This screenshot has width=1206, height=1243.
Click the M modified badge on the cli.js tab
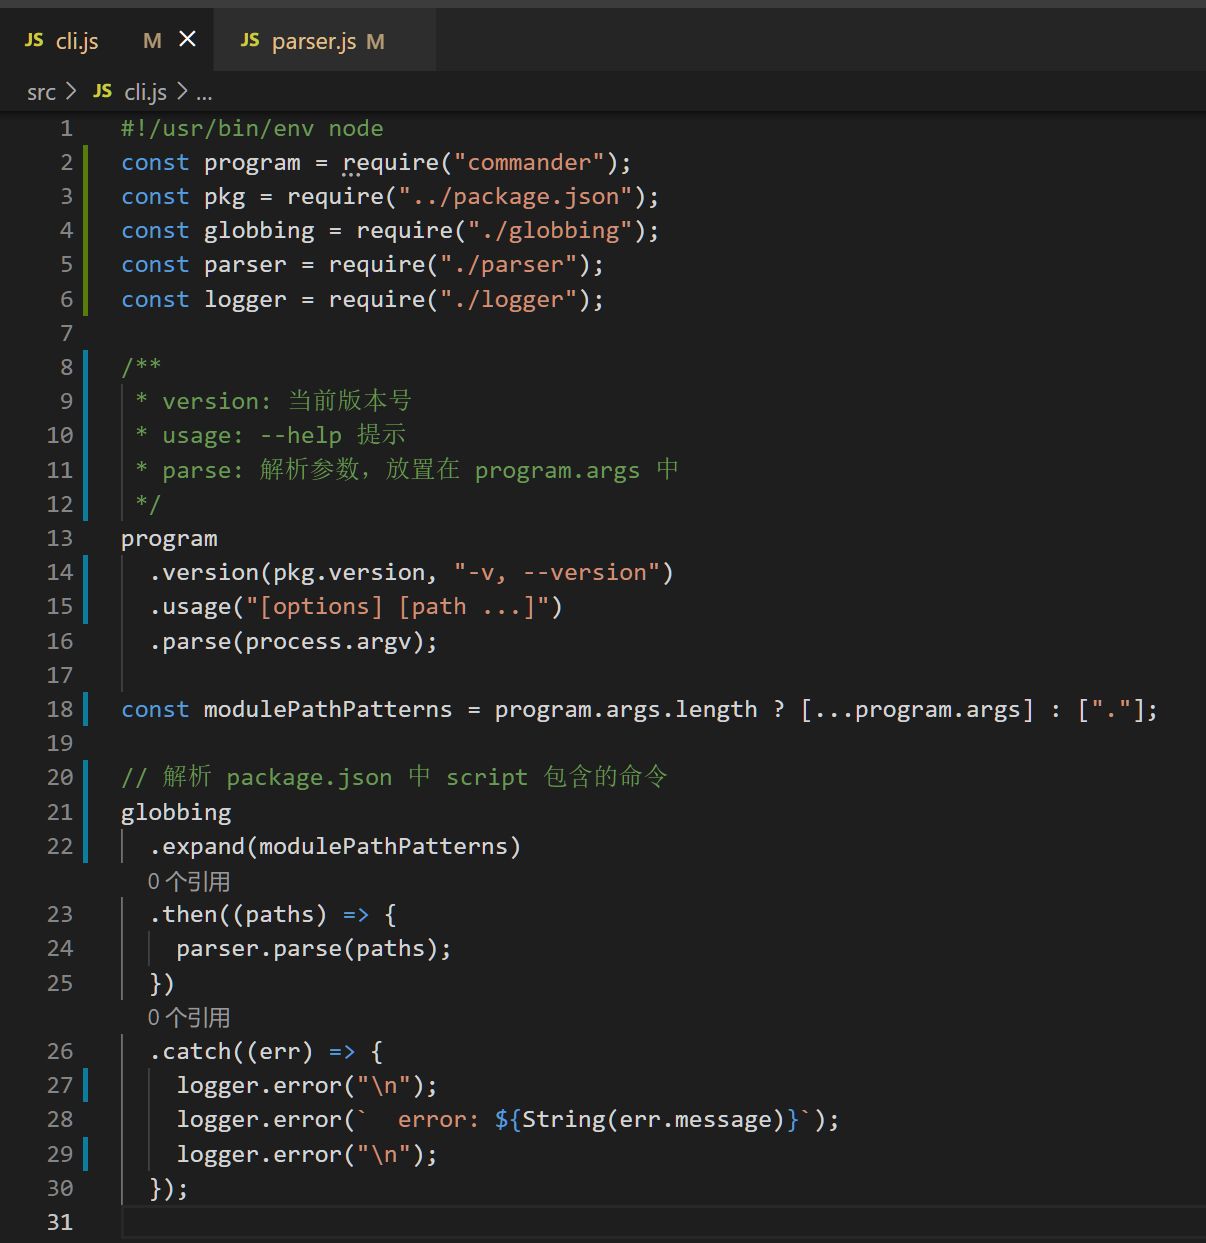152,41
